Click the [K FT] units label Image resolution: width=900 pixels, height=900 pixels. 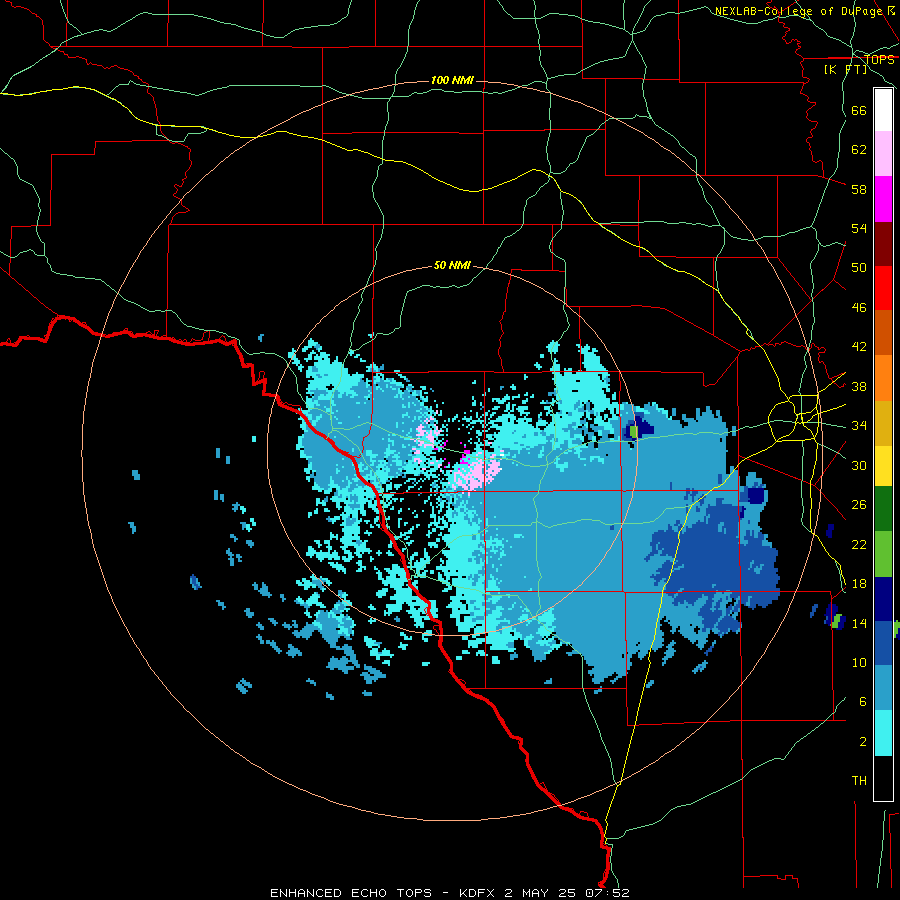pos(845,69)
